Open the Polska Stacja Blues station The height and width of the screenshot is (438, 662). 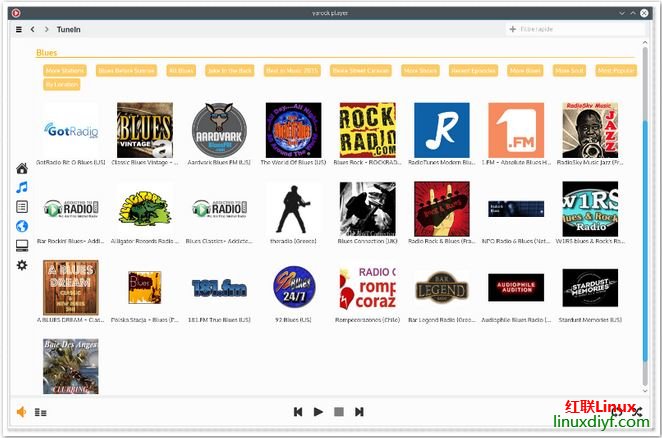(x=145, y=288)
